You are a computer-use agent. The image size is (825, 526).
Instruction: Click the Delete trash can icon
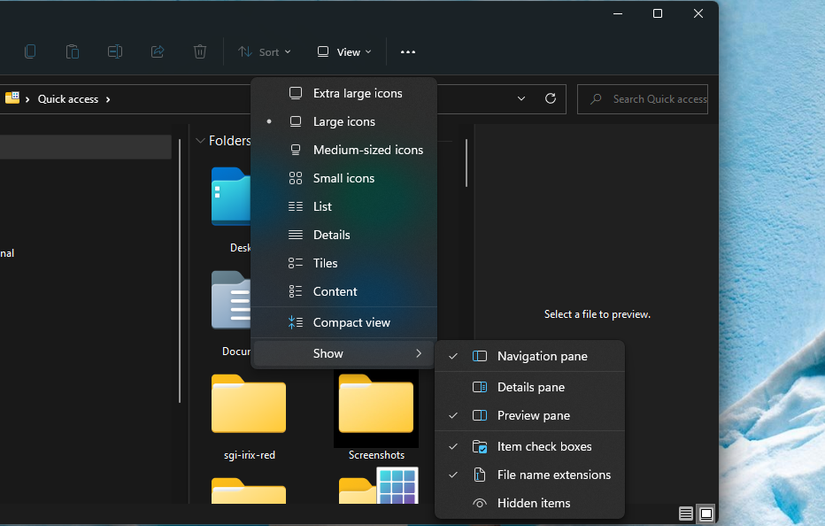pyautogui.click(x=200, y=52)
